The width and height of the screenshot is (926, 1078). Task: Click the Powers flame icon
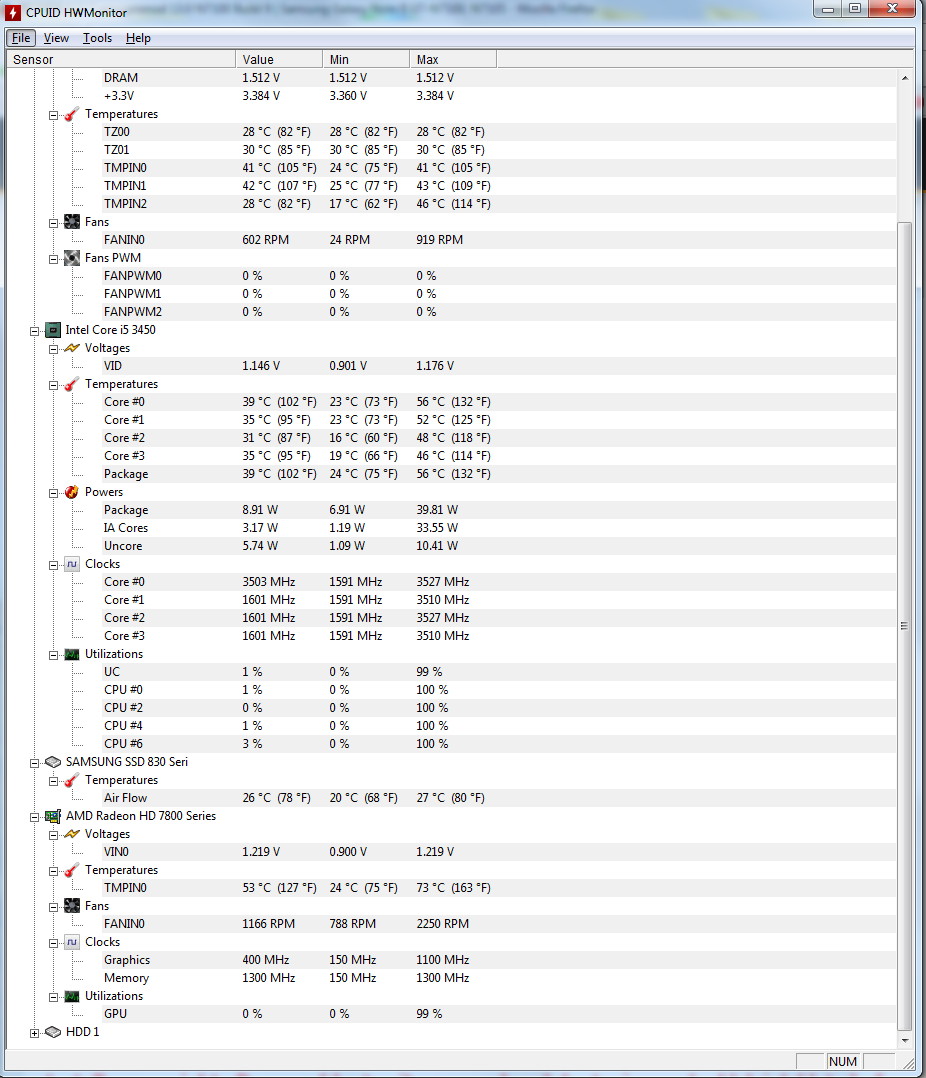71,492
